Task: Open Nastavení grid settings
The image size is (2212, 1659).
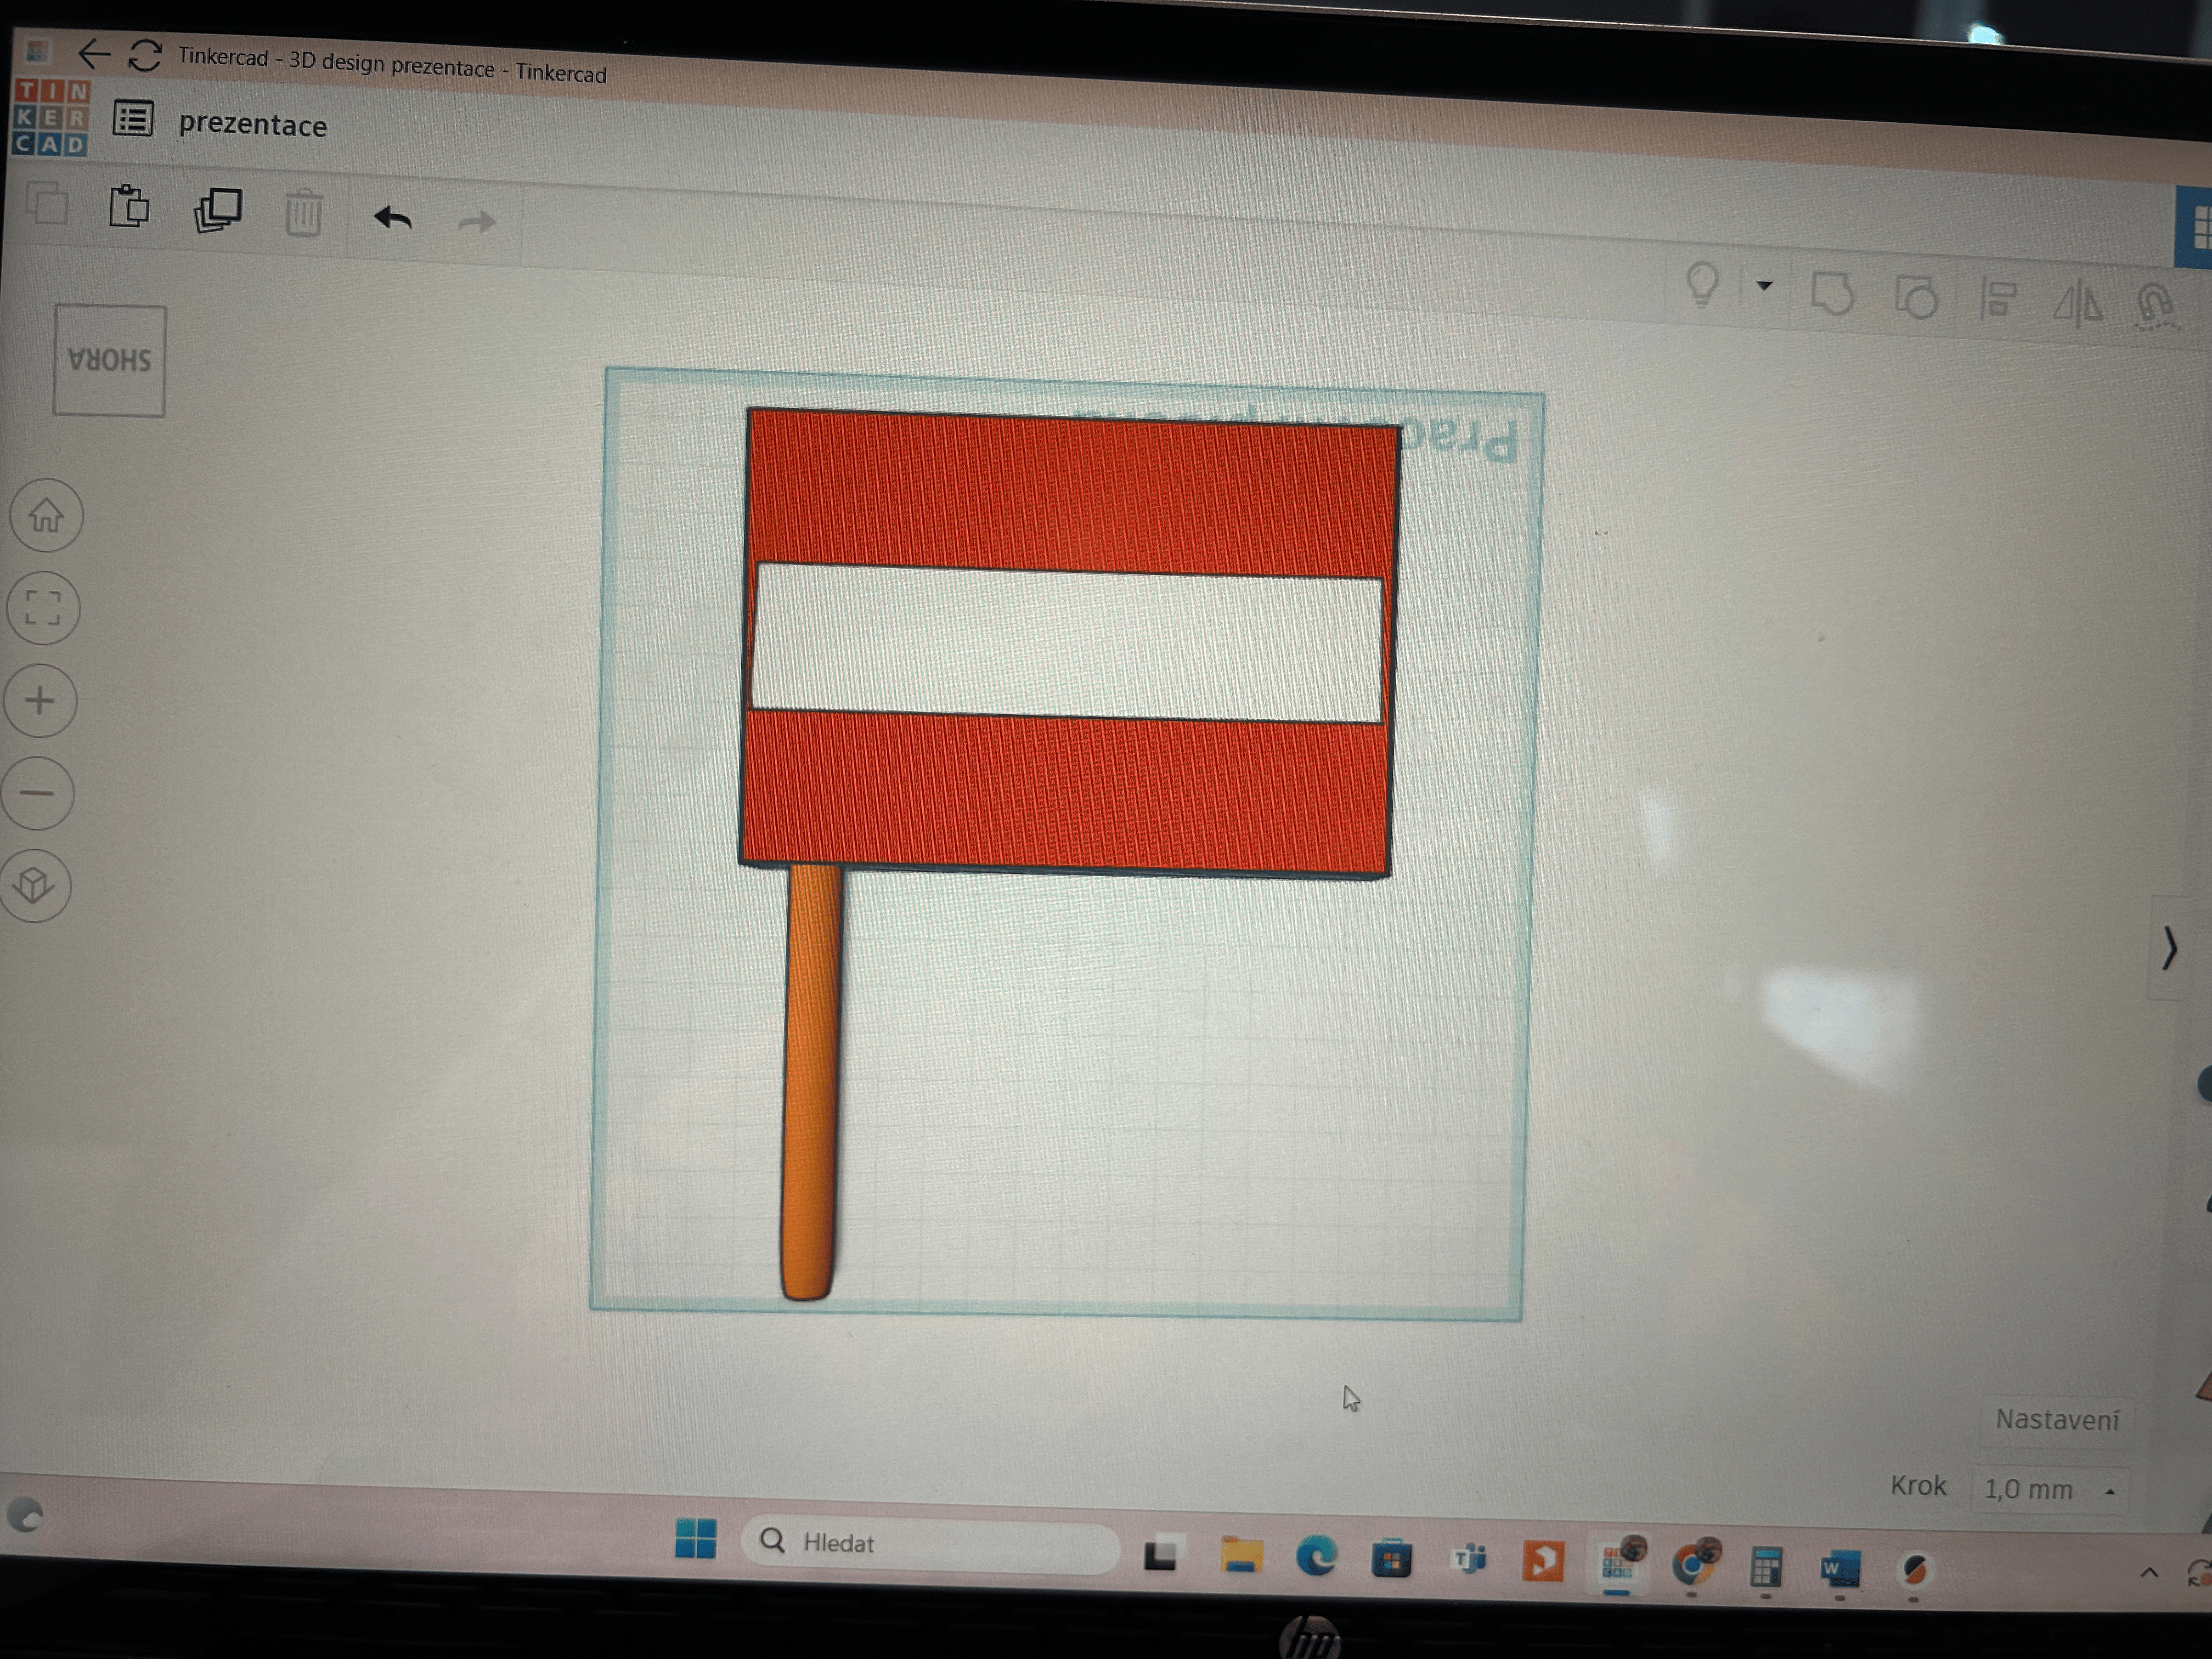Action: click(2057, 1420)
